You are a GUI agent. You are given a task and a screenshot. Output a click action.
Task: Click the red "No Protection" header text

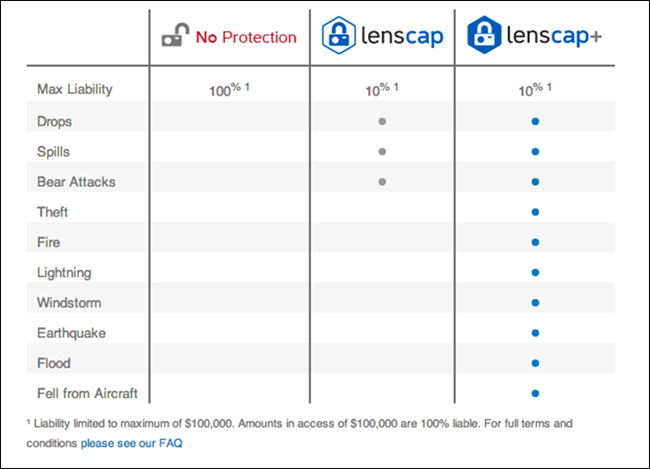pos(246,38)
